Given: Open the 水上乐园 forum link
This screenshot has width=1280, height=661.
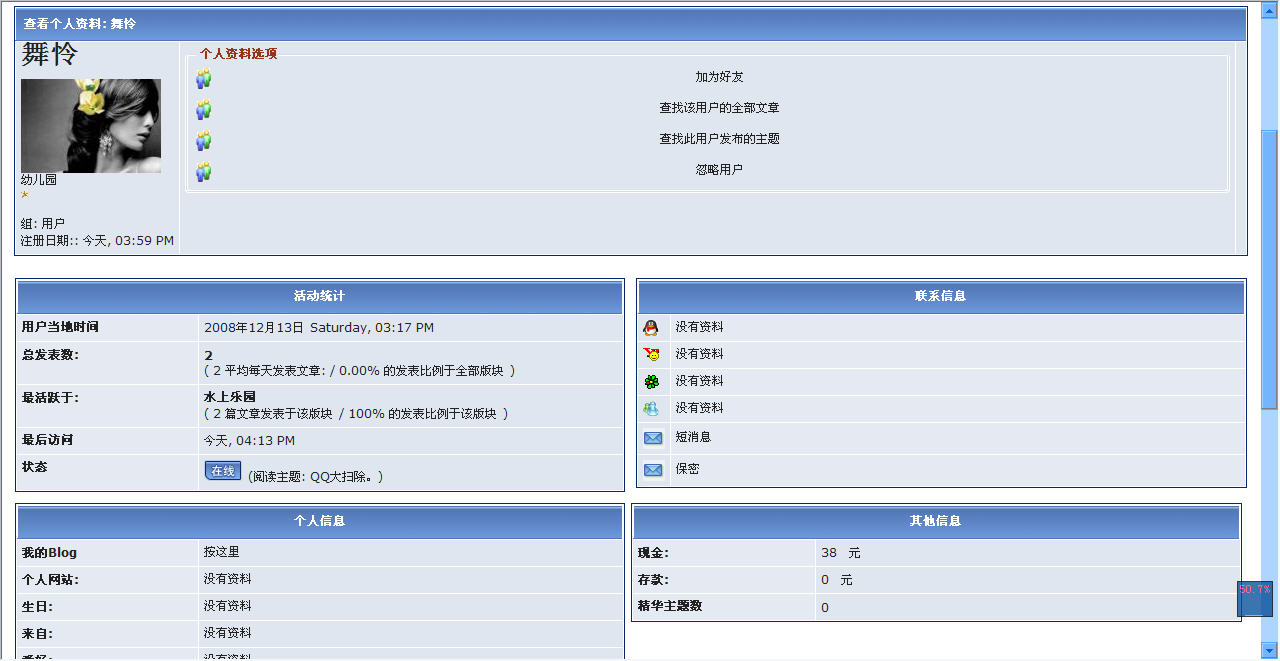Looking at the screenshot, I should 229,397.
